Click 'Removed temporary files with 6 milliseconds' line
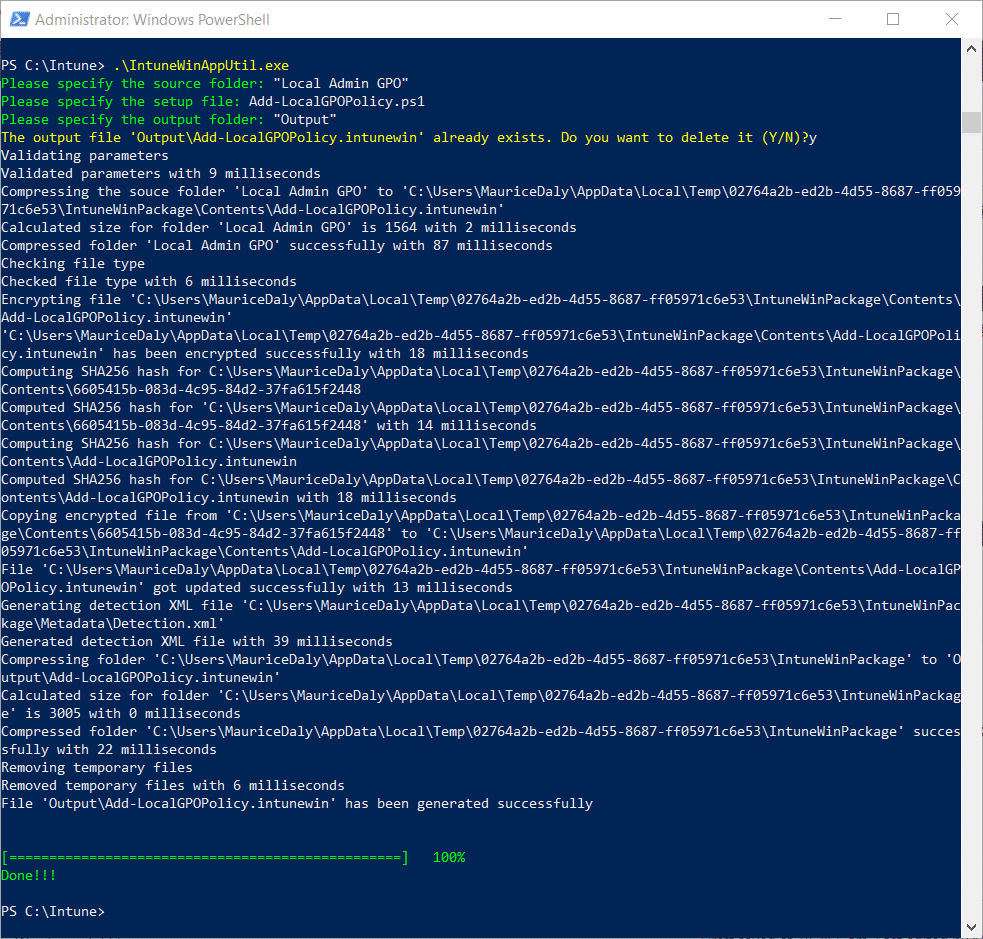This screenshot has height=939, width=983. [x=172, y=786]
